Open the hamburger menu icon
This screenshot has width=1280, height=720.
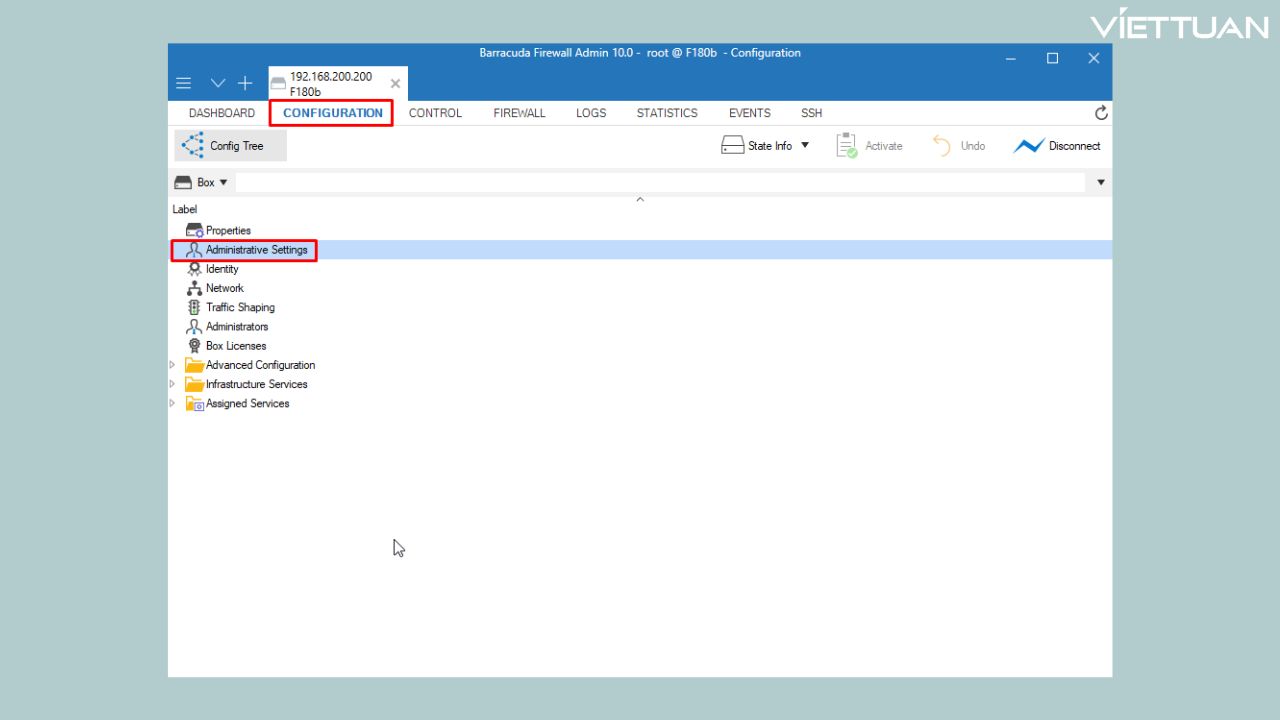183,84
